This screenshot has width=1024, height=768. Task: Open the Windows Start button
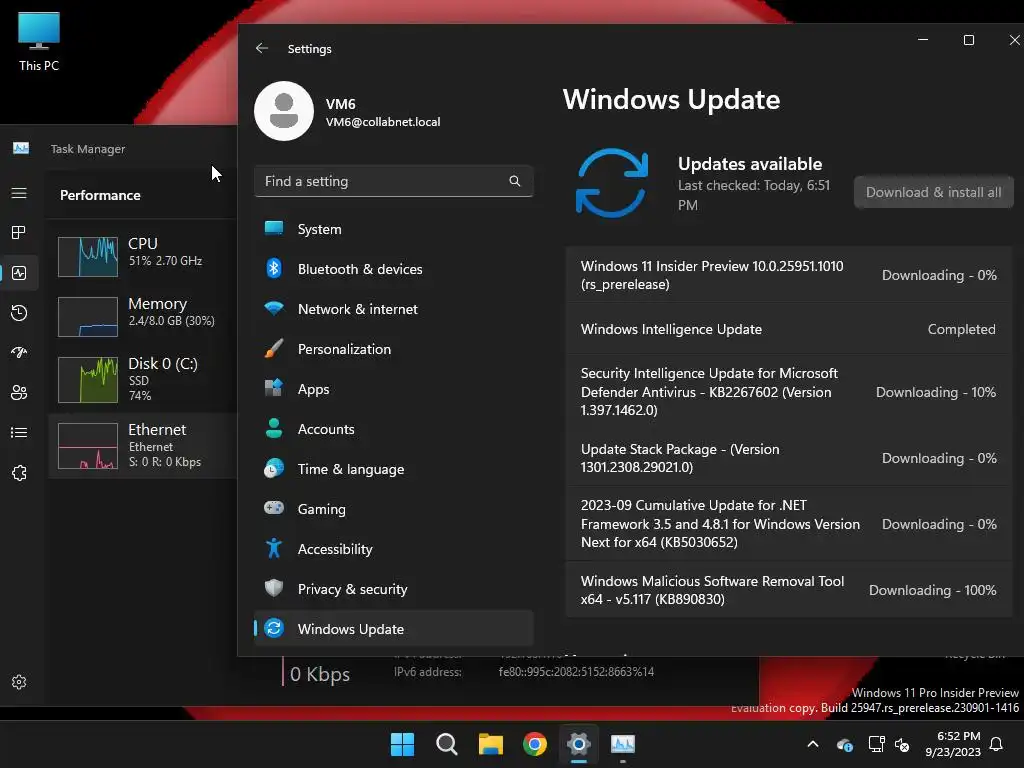point(402,744)
